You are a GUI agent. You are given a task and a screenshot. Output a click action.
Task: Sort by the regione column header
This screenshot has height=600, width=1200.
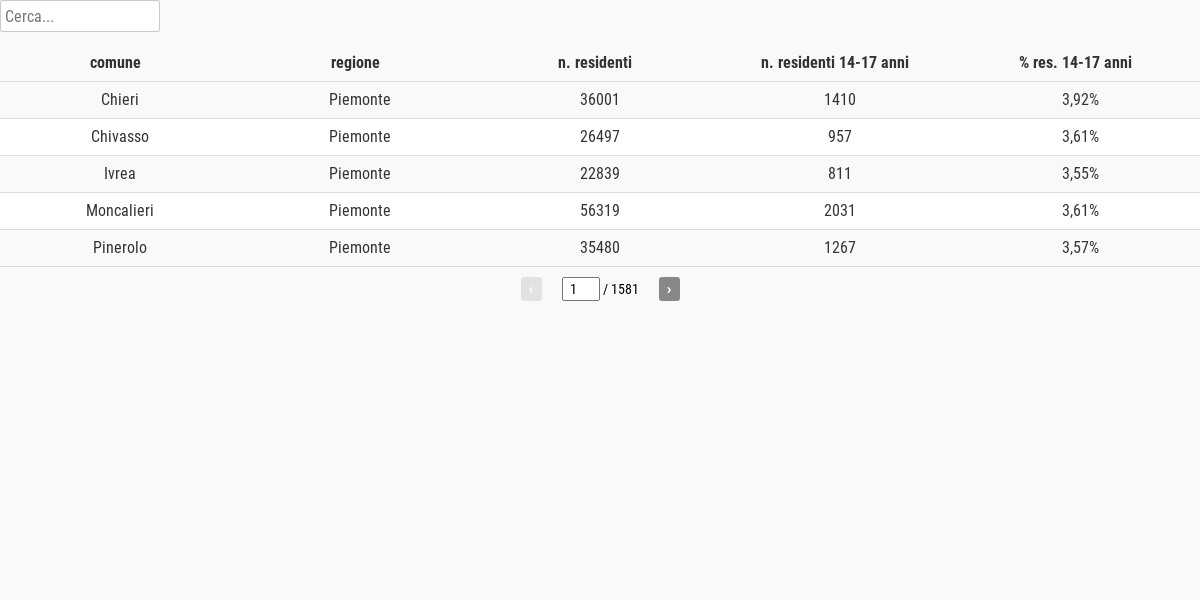(x=355, y=63)
